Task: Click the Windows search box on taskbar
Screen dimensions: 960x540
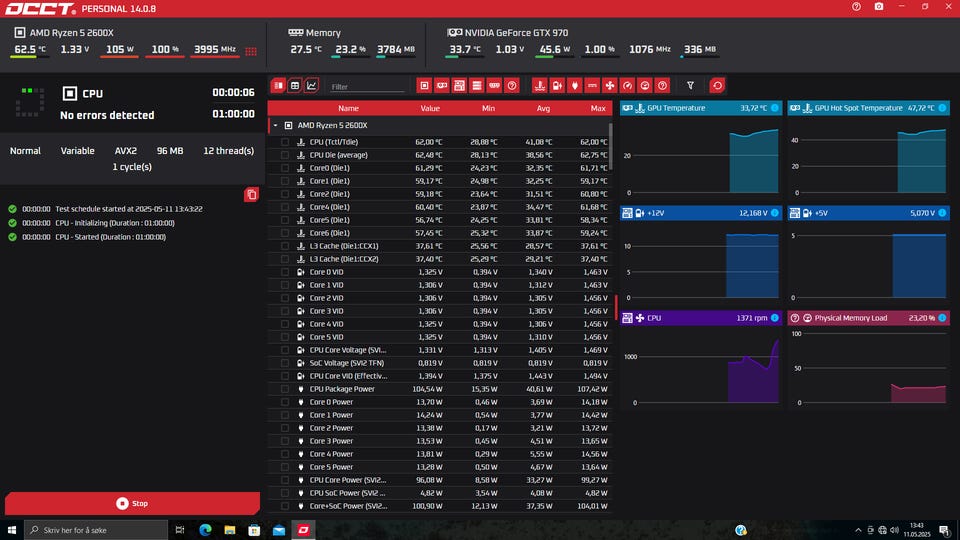Action: pyautogui.click(x=96, y=530)
